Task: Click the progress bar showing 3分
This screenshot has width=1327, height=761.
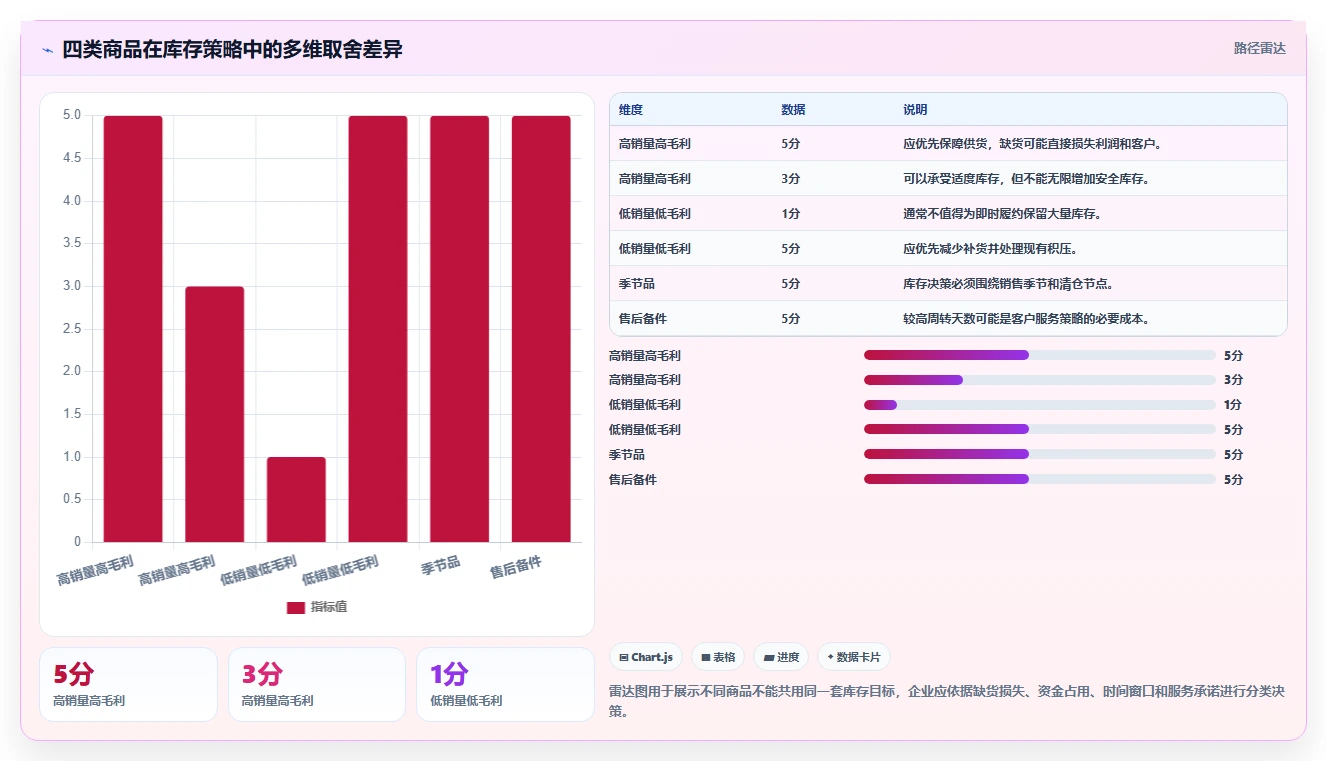Action: tap(1040, 380)
